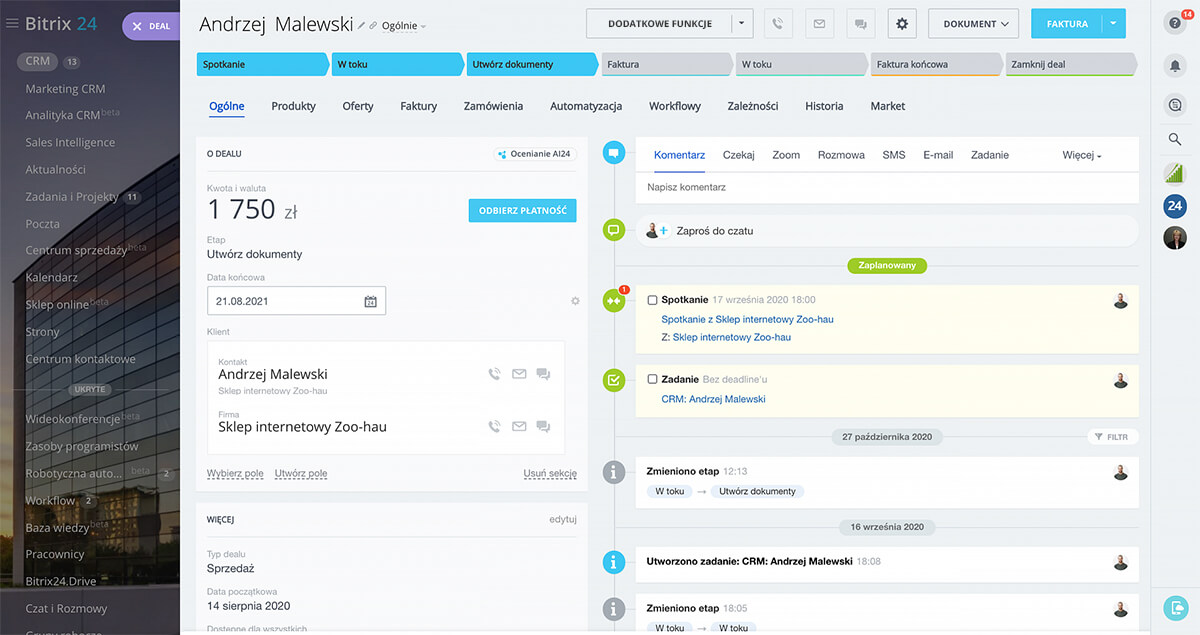The height and width of the screenshot is (635, 1200).
Task: Click the Odbierz płatność button
Action: [522, 211]
